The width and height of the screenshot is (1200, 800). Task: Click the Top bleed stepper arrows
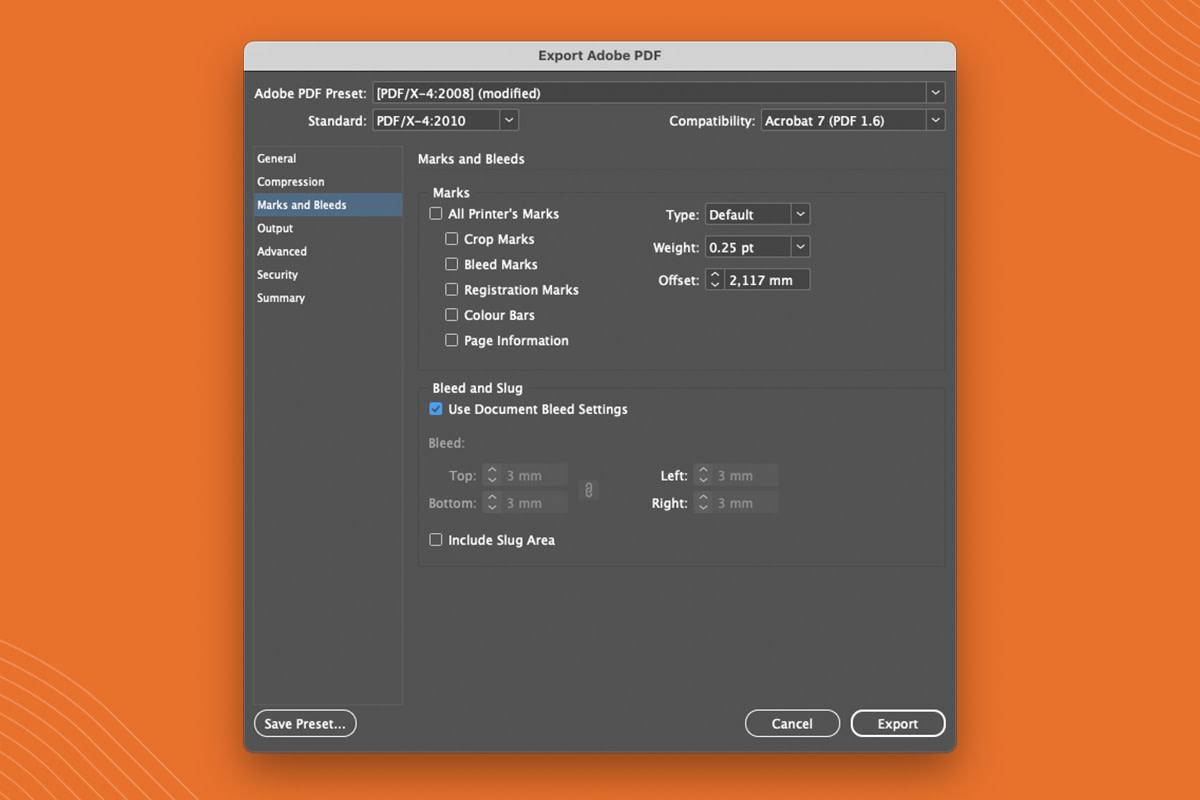click(491, 476)
